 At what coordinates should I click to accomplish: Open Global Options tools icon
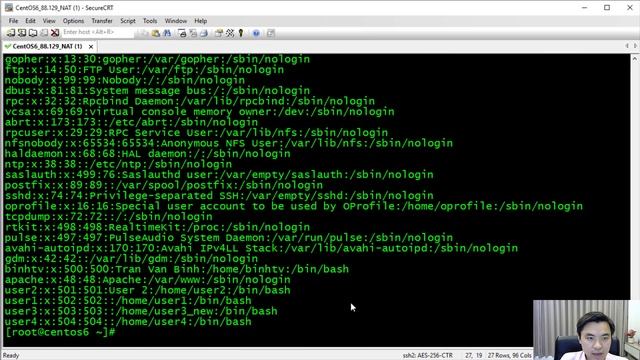coord(230,33)
